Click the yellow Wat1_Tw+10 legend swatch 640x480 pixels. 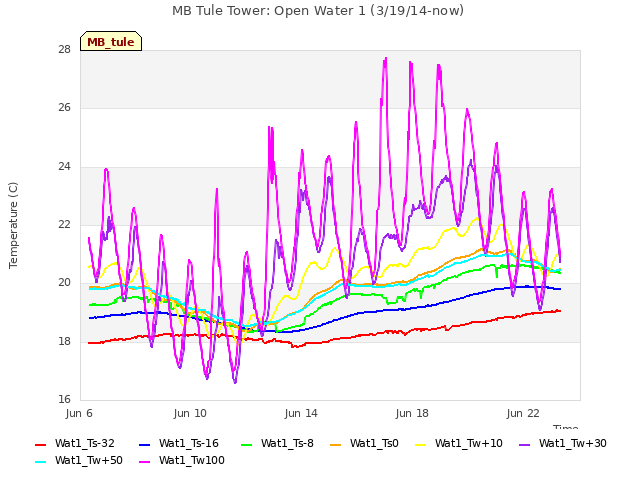421,444
